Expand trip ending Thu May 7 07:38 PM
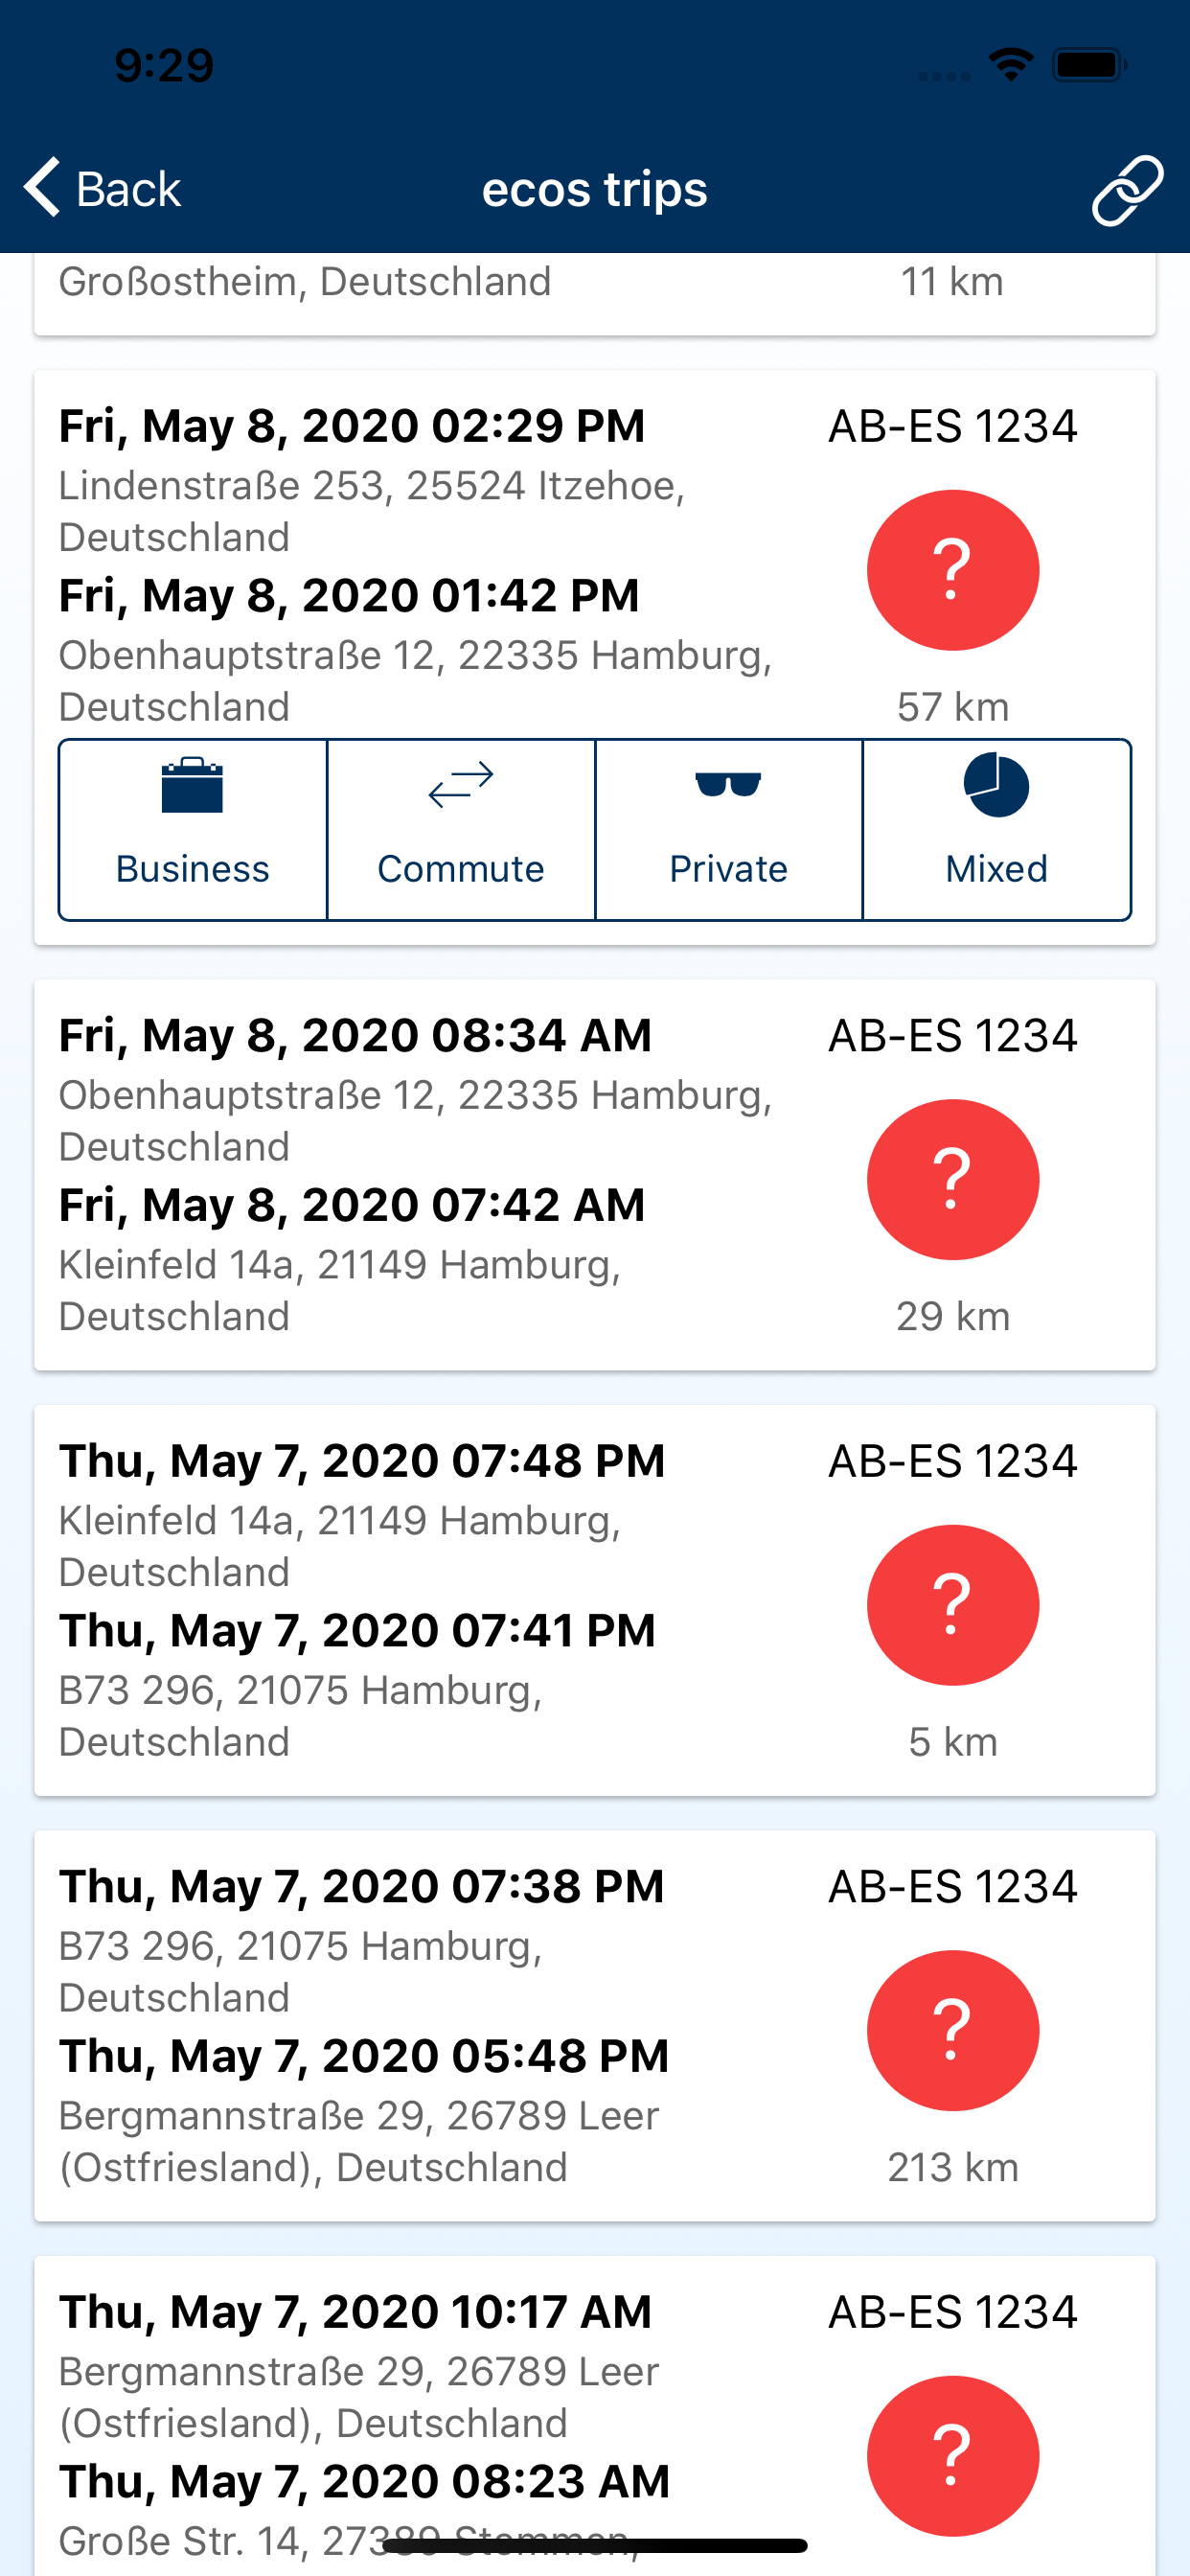 tap(594, 2026)
